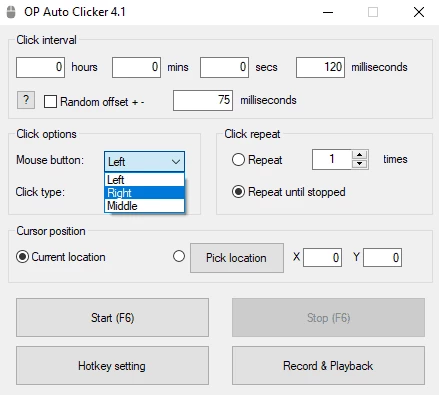Choose Right in the dropdown list
The image size is (439, 395).
144,193
